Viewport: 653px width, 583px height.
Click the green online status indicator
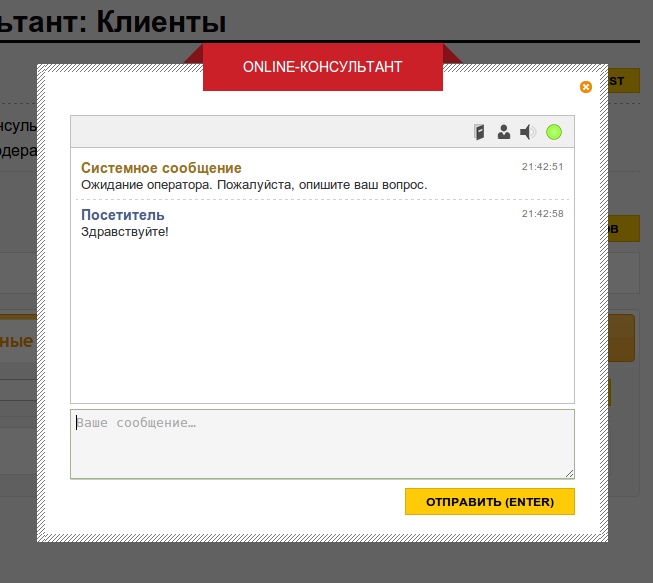(x=554, y=132)
